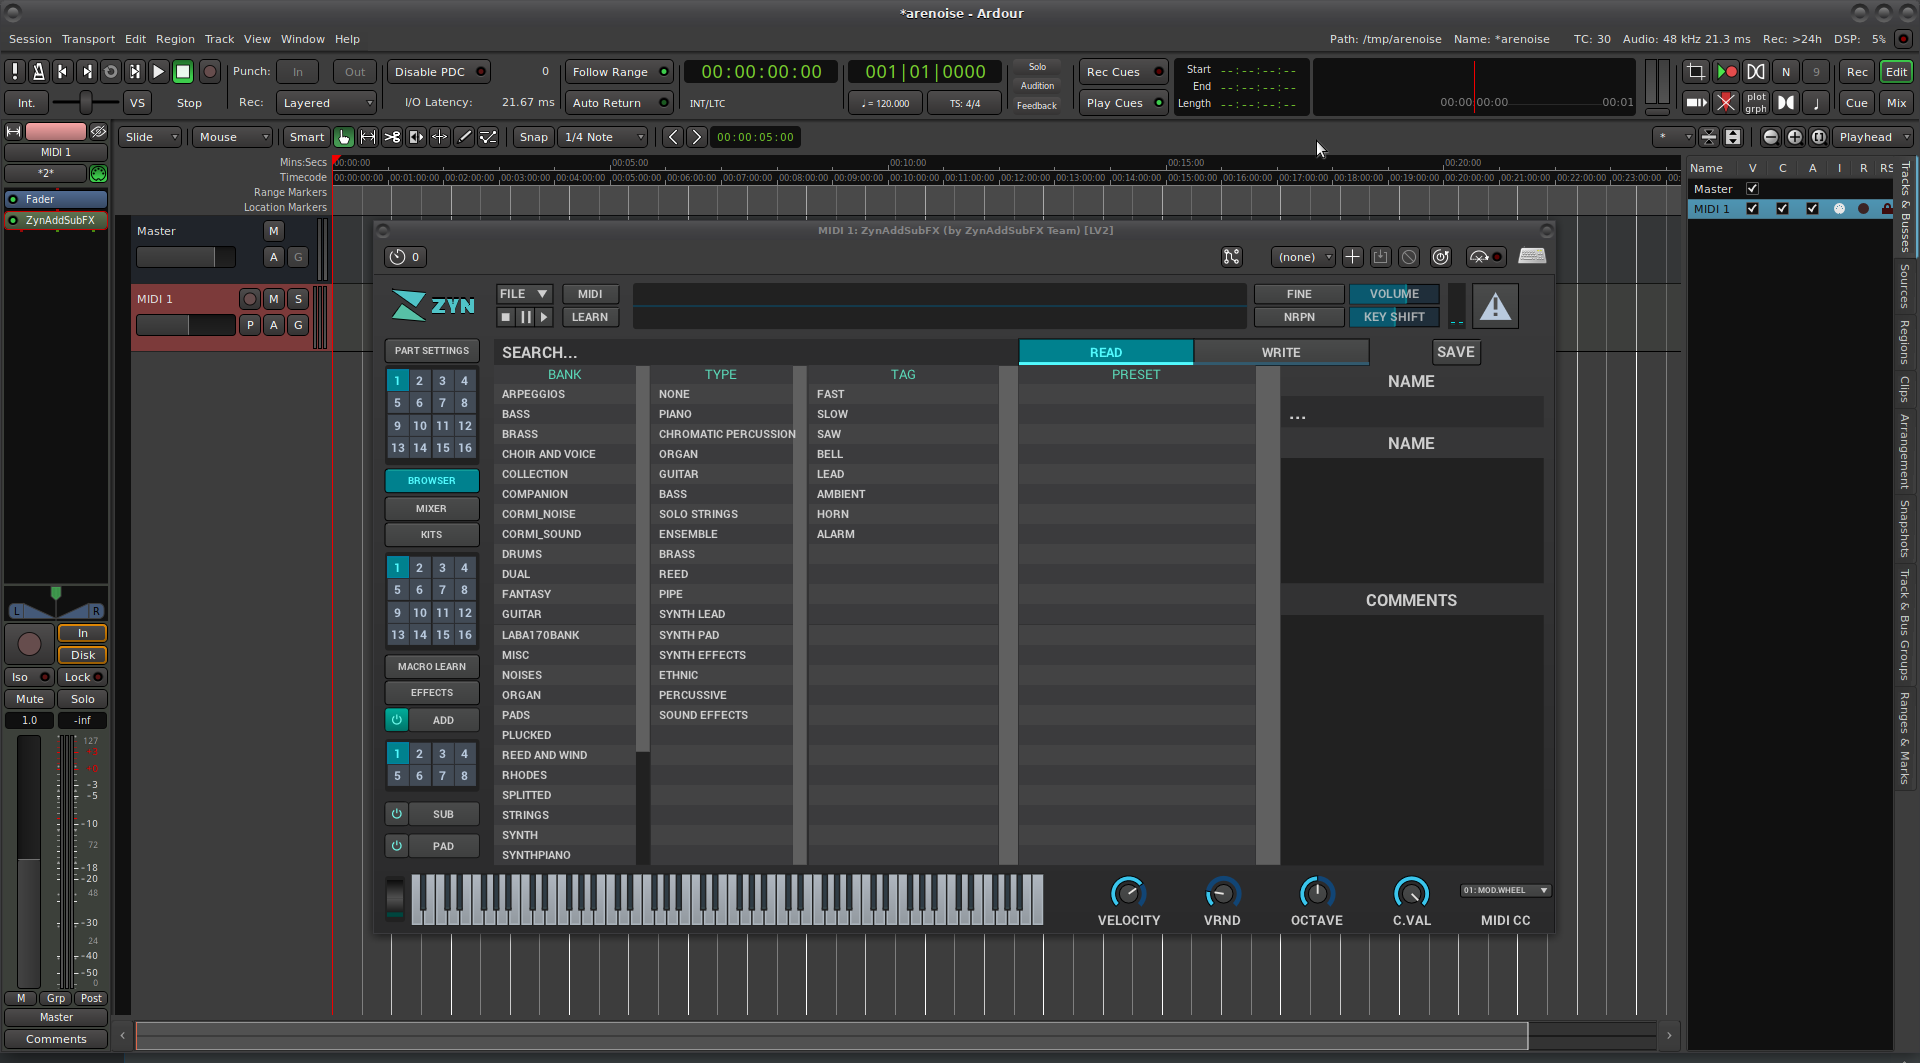Open the Transport menu
Image resolution: width=1920 pixels, height=1063 pixels.
coord(88,39)
